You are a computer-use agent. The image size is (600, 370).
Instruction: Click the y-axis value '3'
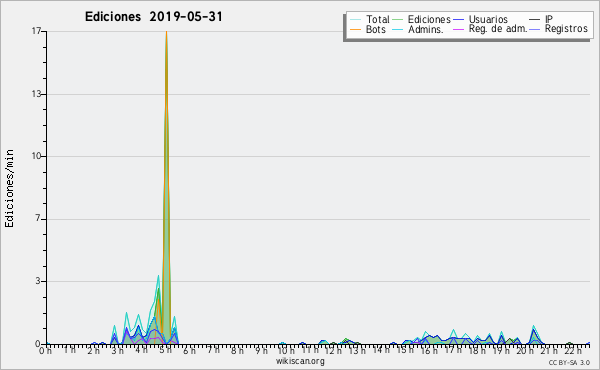click(x=38, y=281)
